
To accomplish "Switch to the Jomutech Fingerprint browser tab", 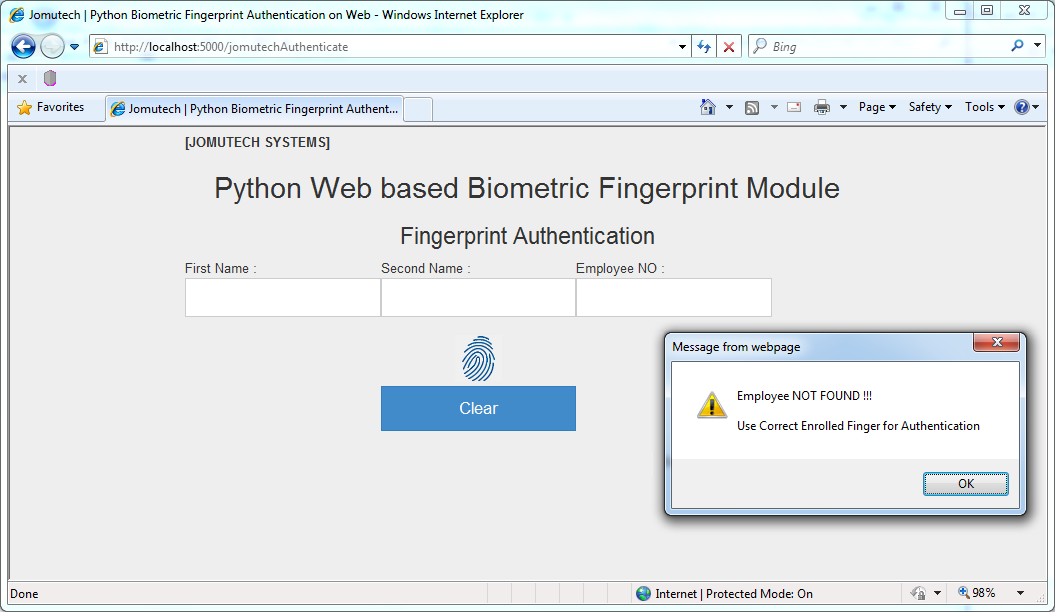I will (255, 107).
